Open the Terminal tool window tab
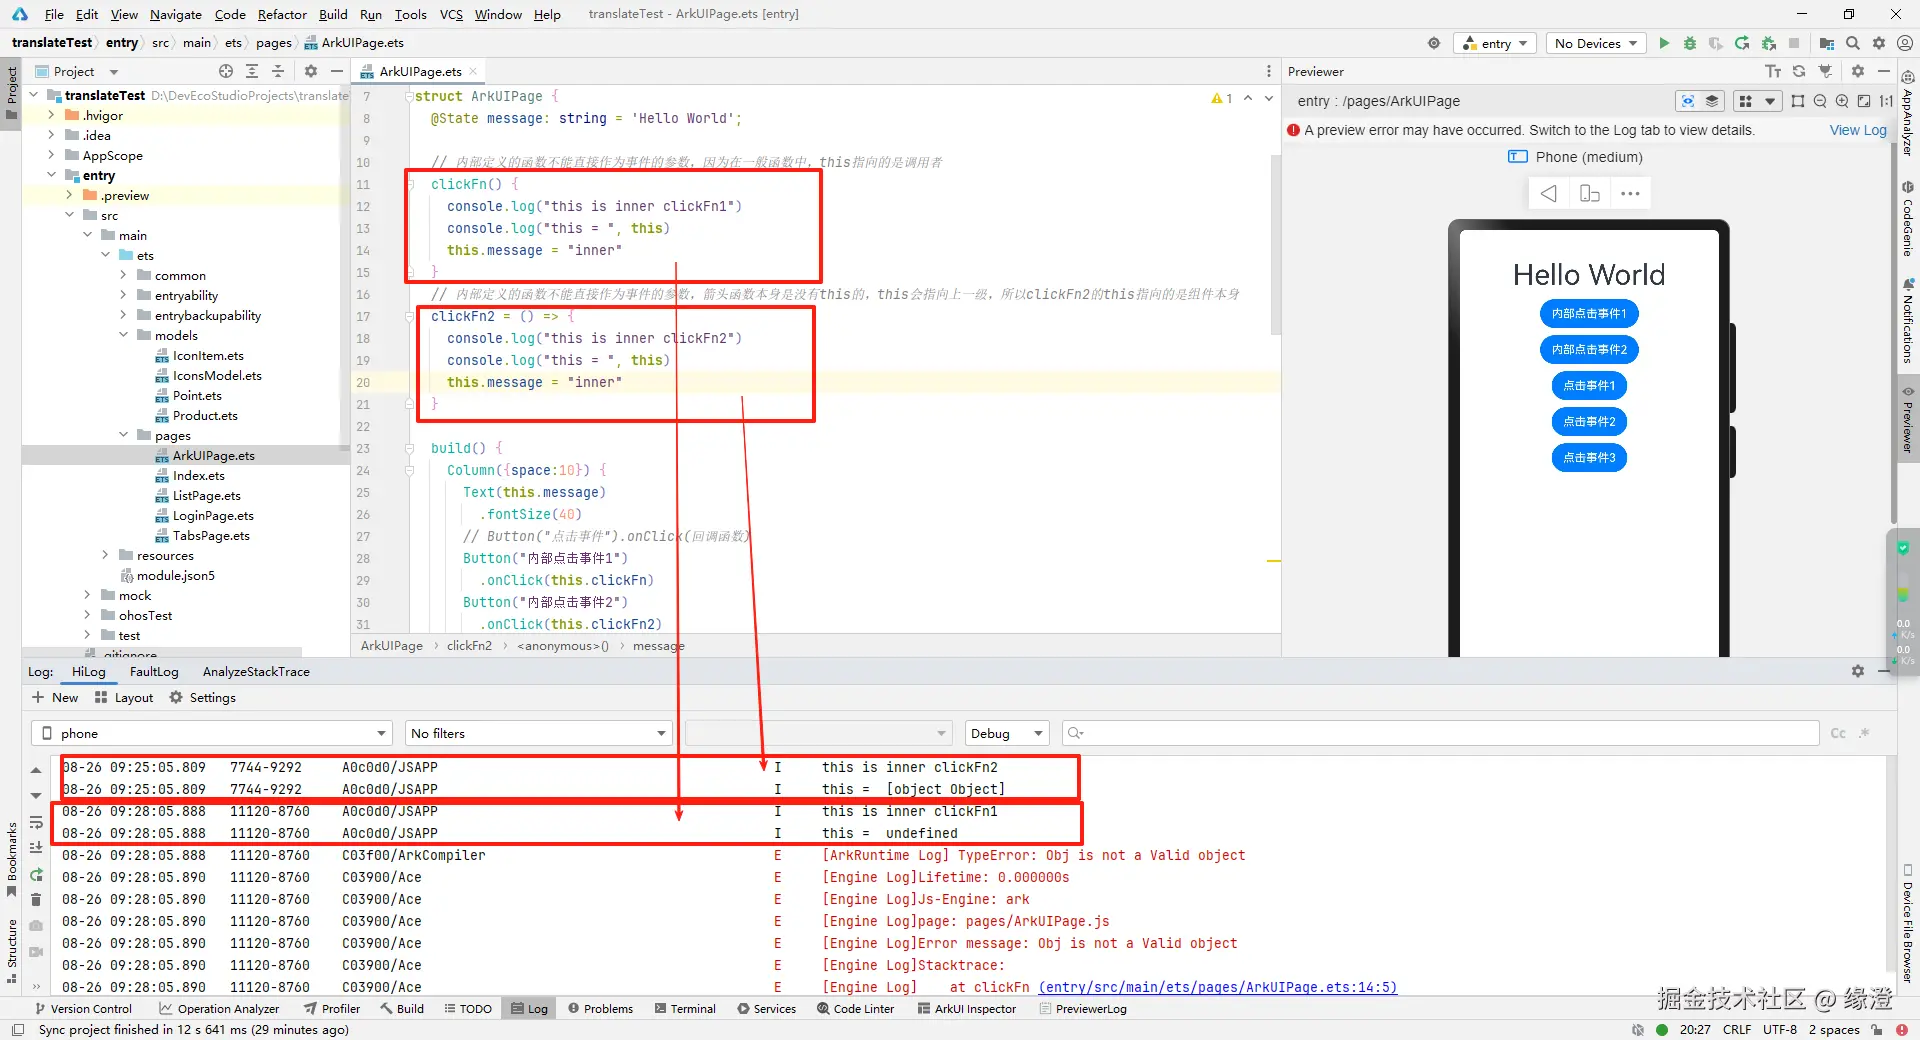This screenshot has width=1920, height=1040. (685, 1008)
